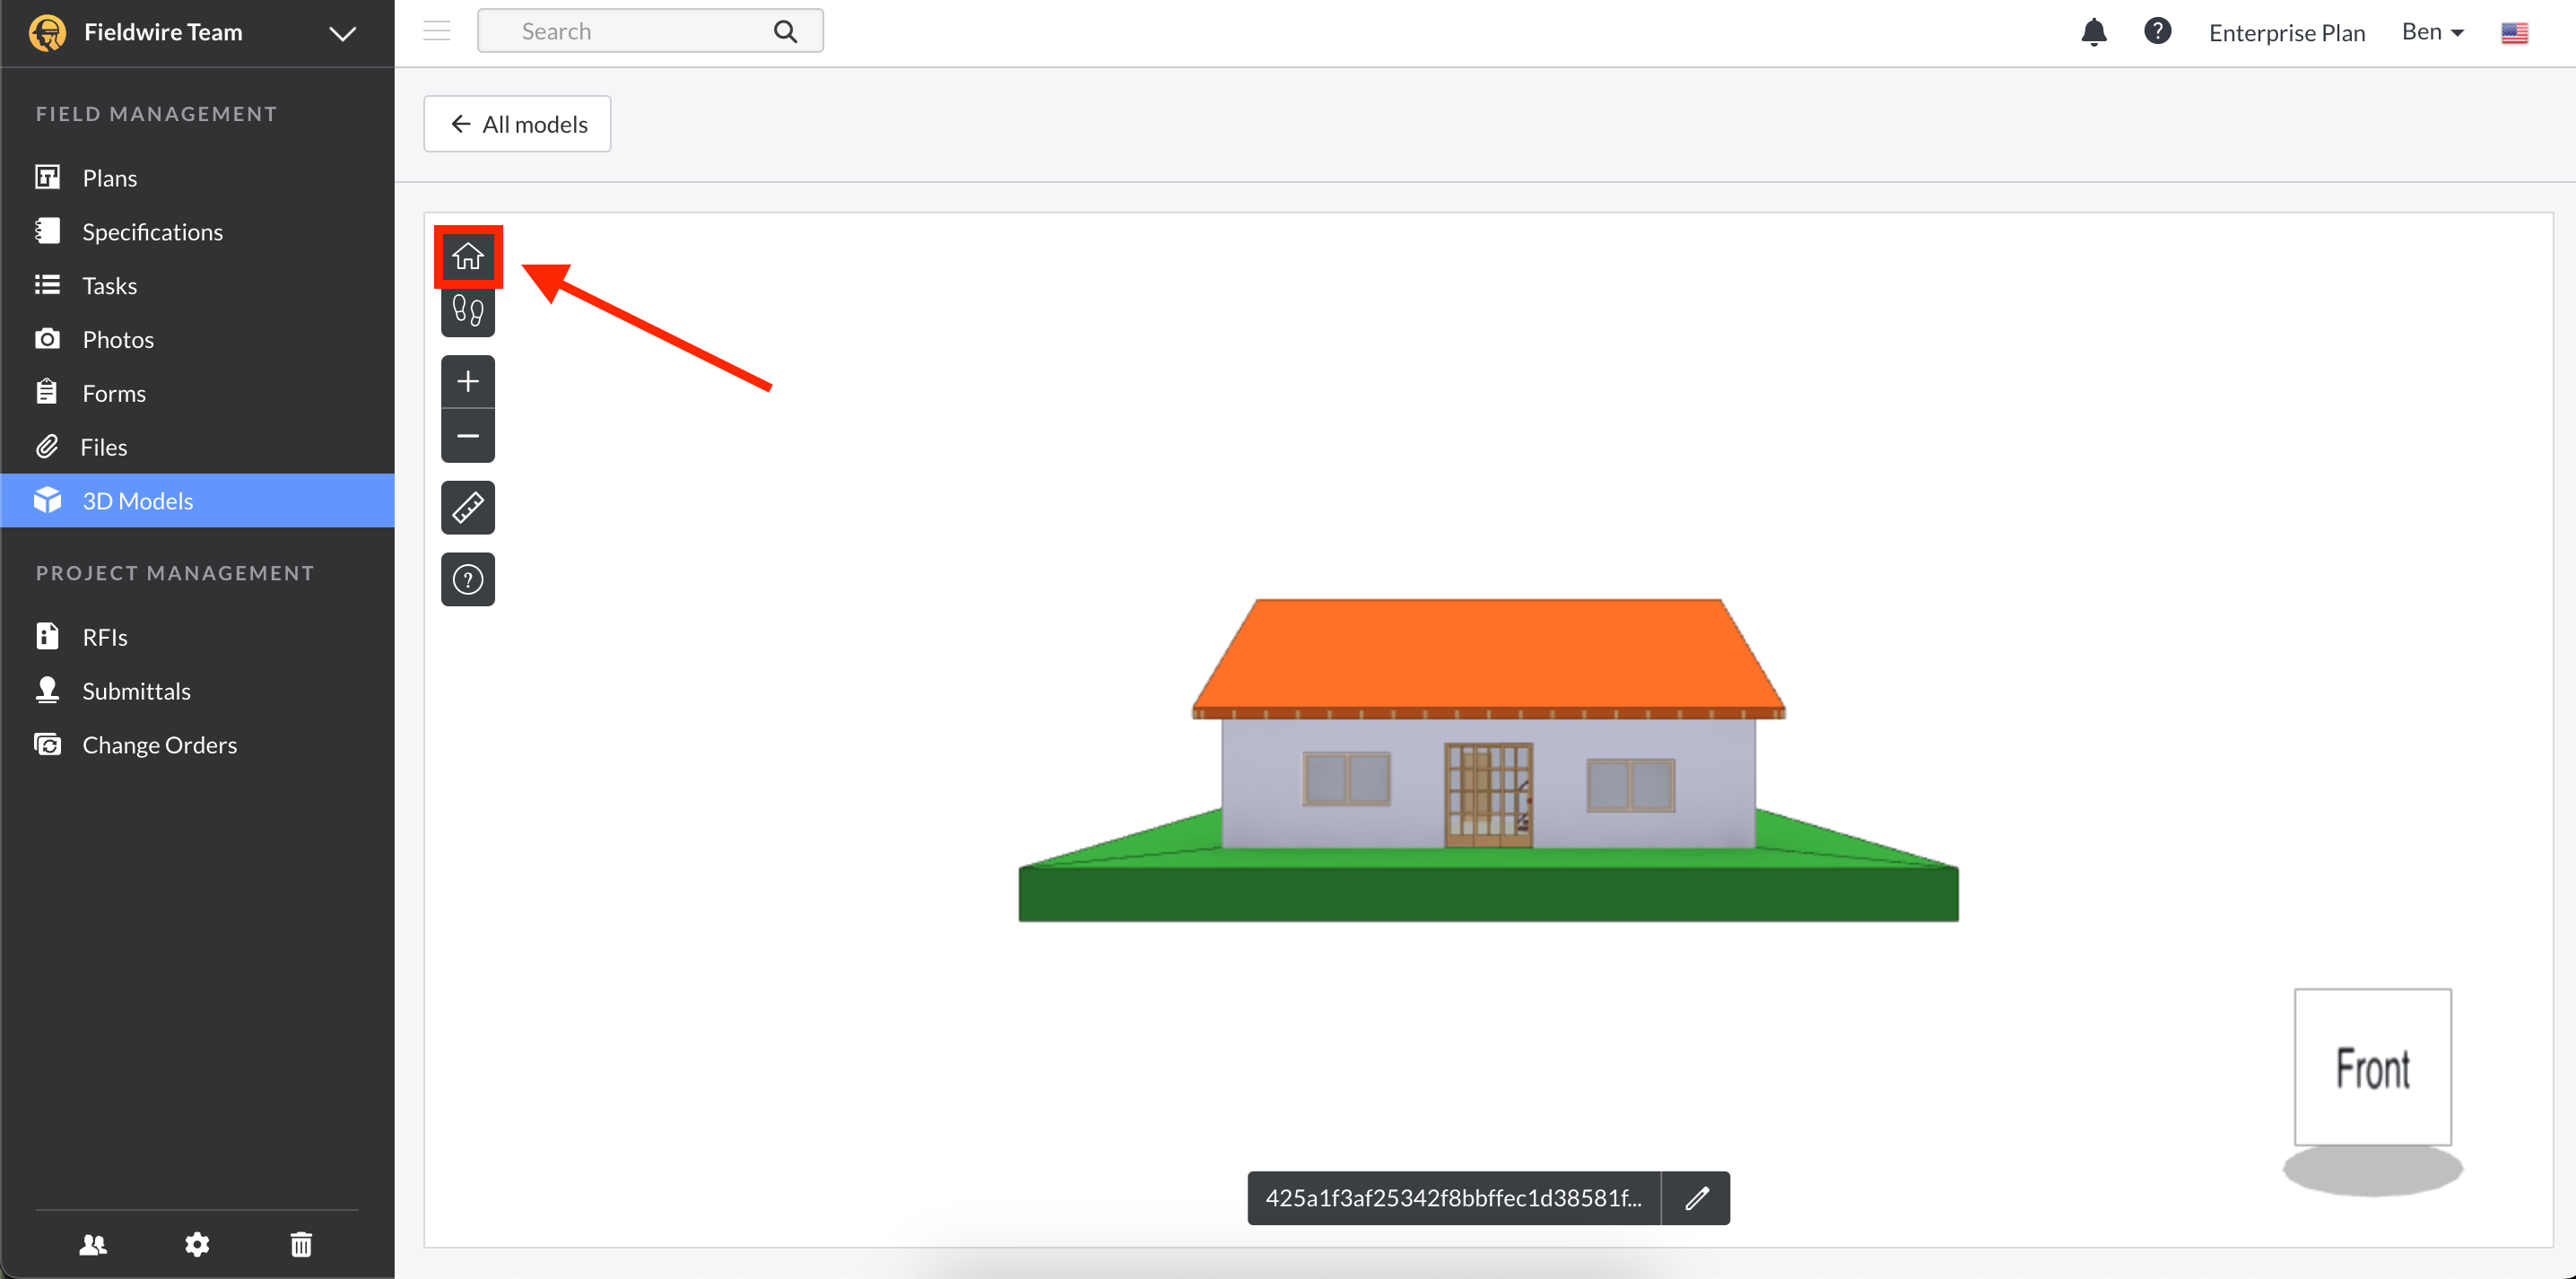Open the Plans section

(109, 177)
